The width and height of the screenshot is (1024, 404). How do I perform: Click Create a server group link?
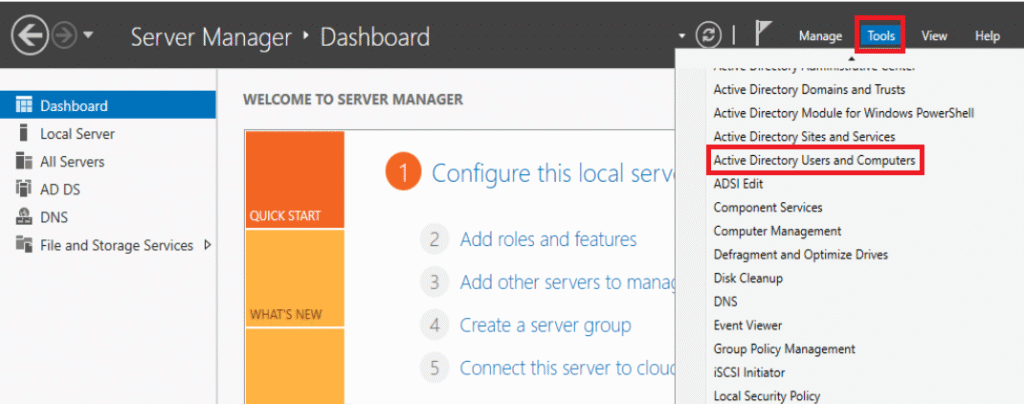point(545,325)
